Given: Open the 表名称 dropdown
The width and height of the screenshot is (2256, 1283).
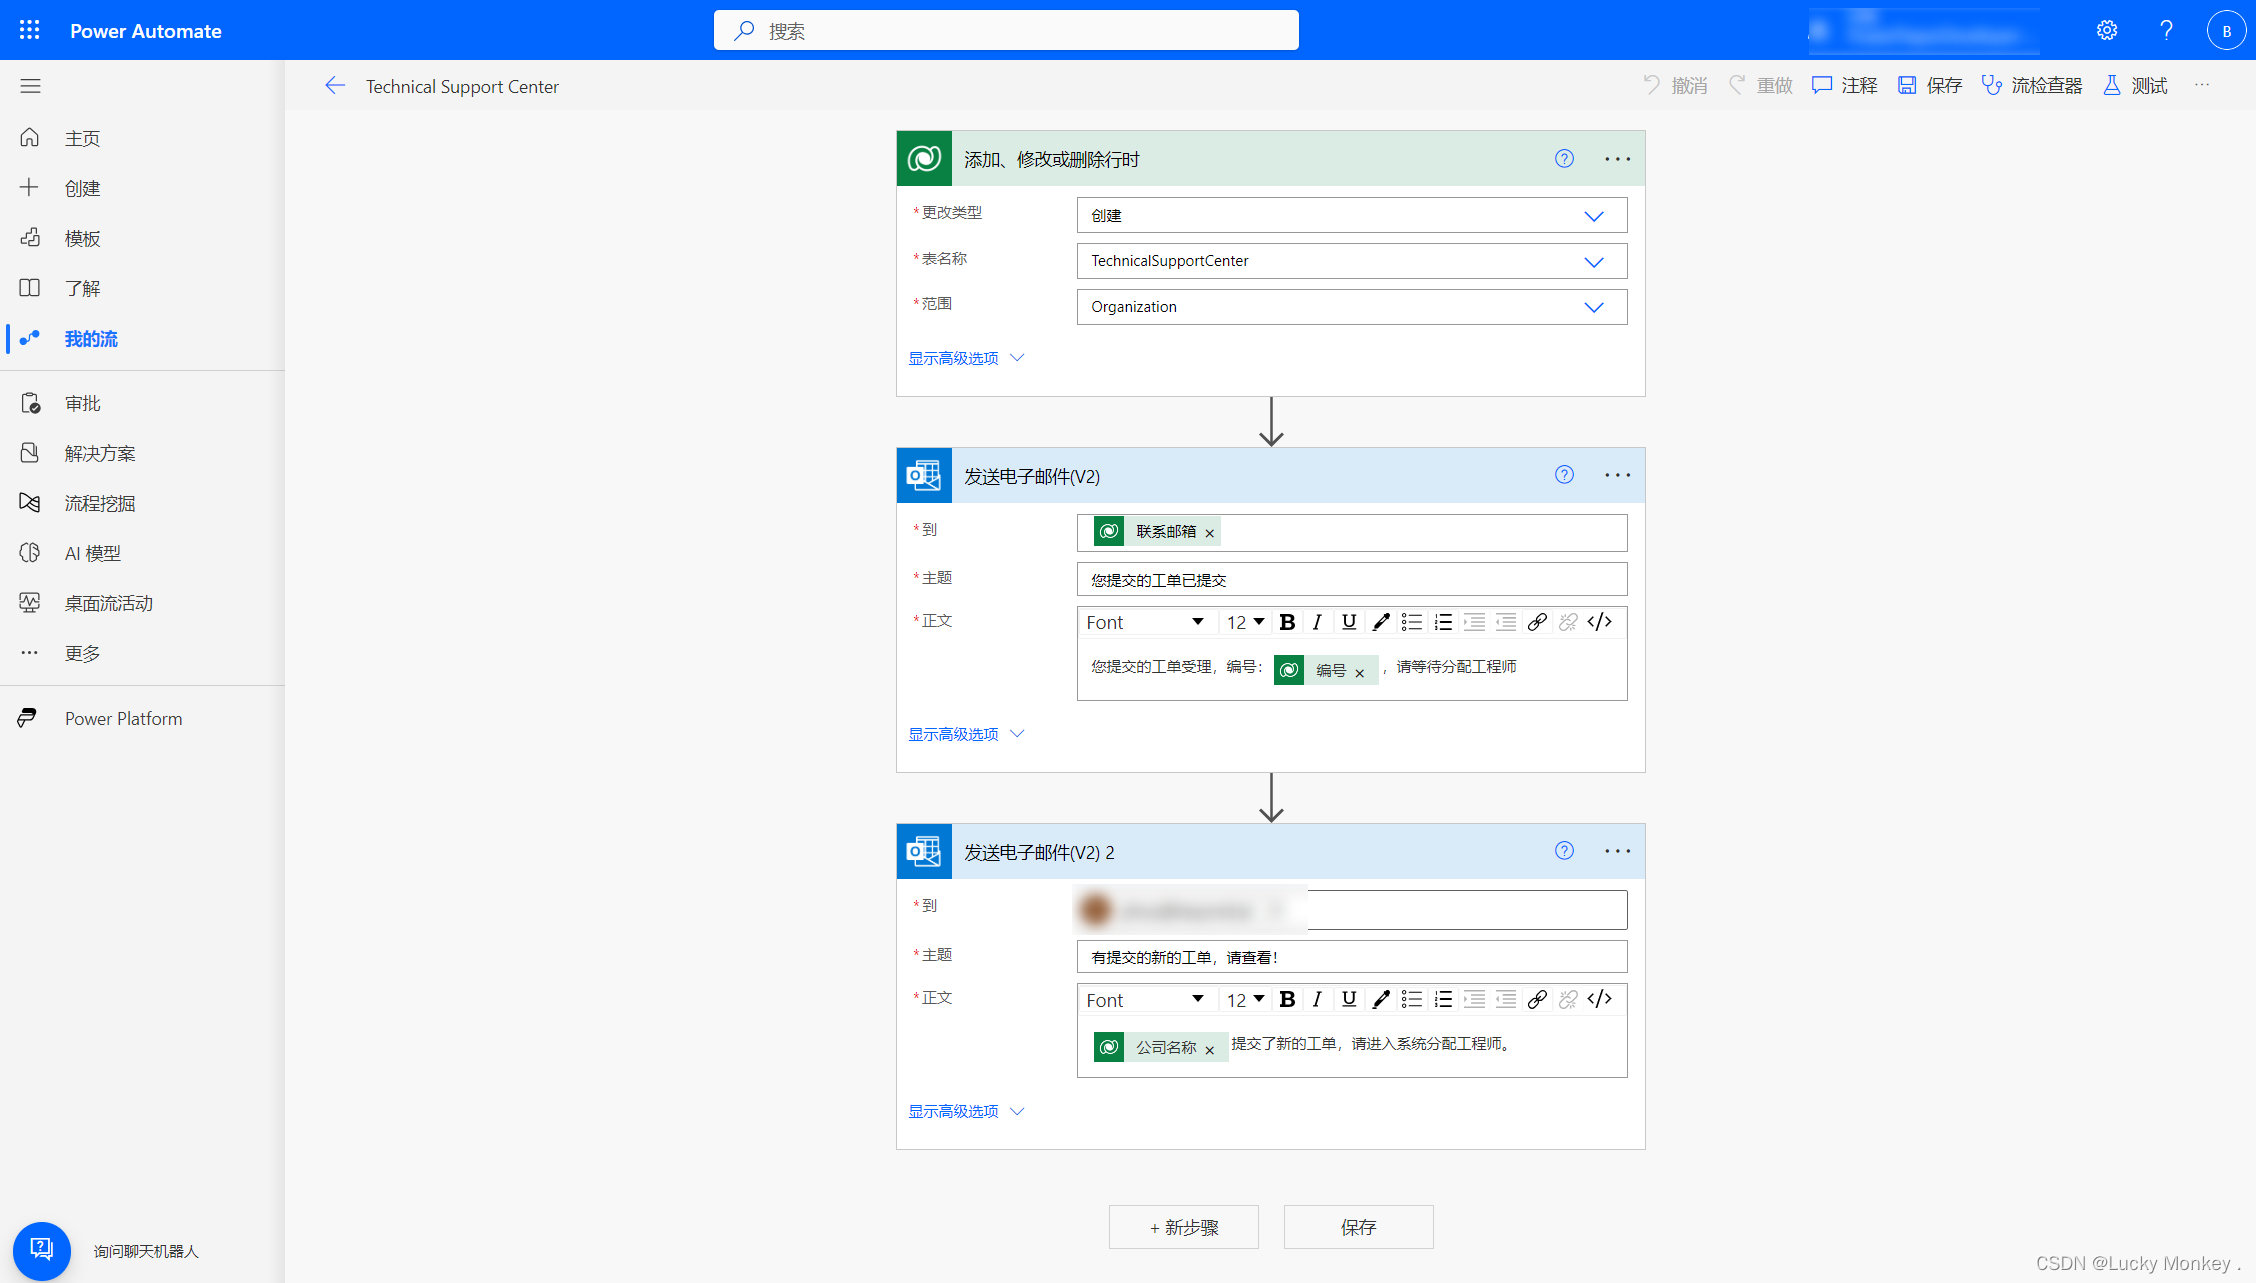Looking at the screenshot, I should click(1351, 261).
